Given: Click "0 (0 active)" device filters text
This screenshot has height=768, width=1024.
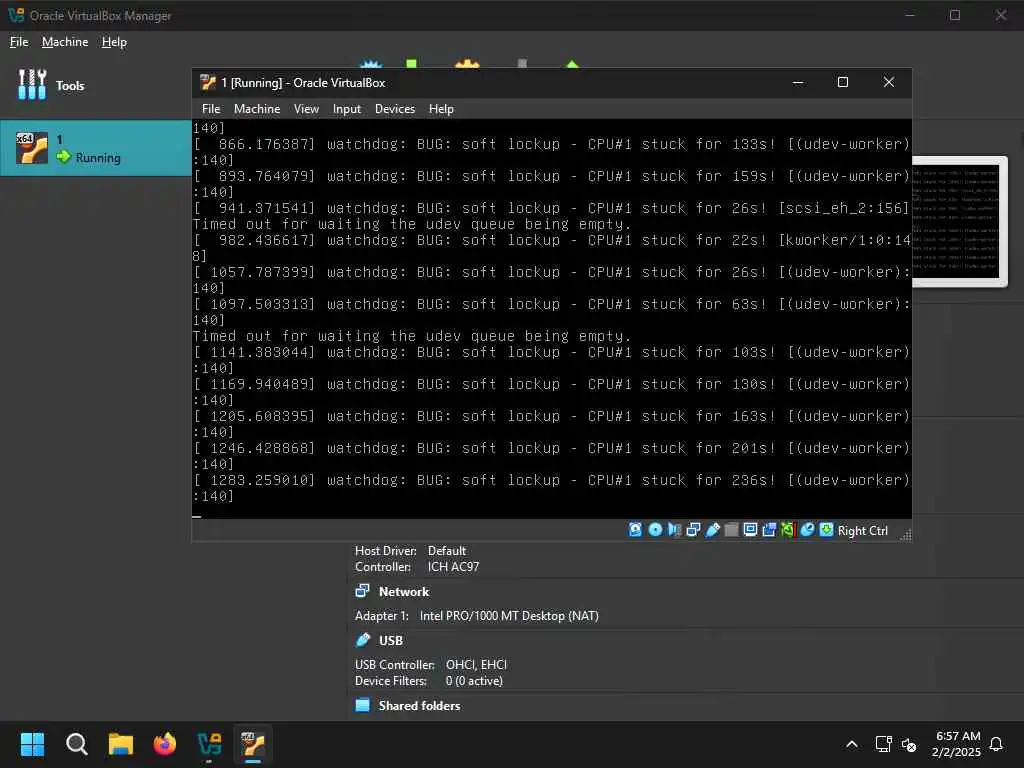Looking at the screenshot, I should coord(474,681).
